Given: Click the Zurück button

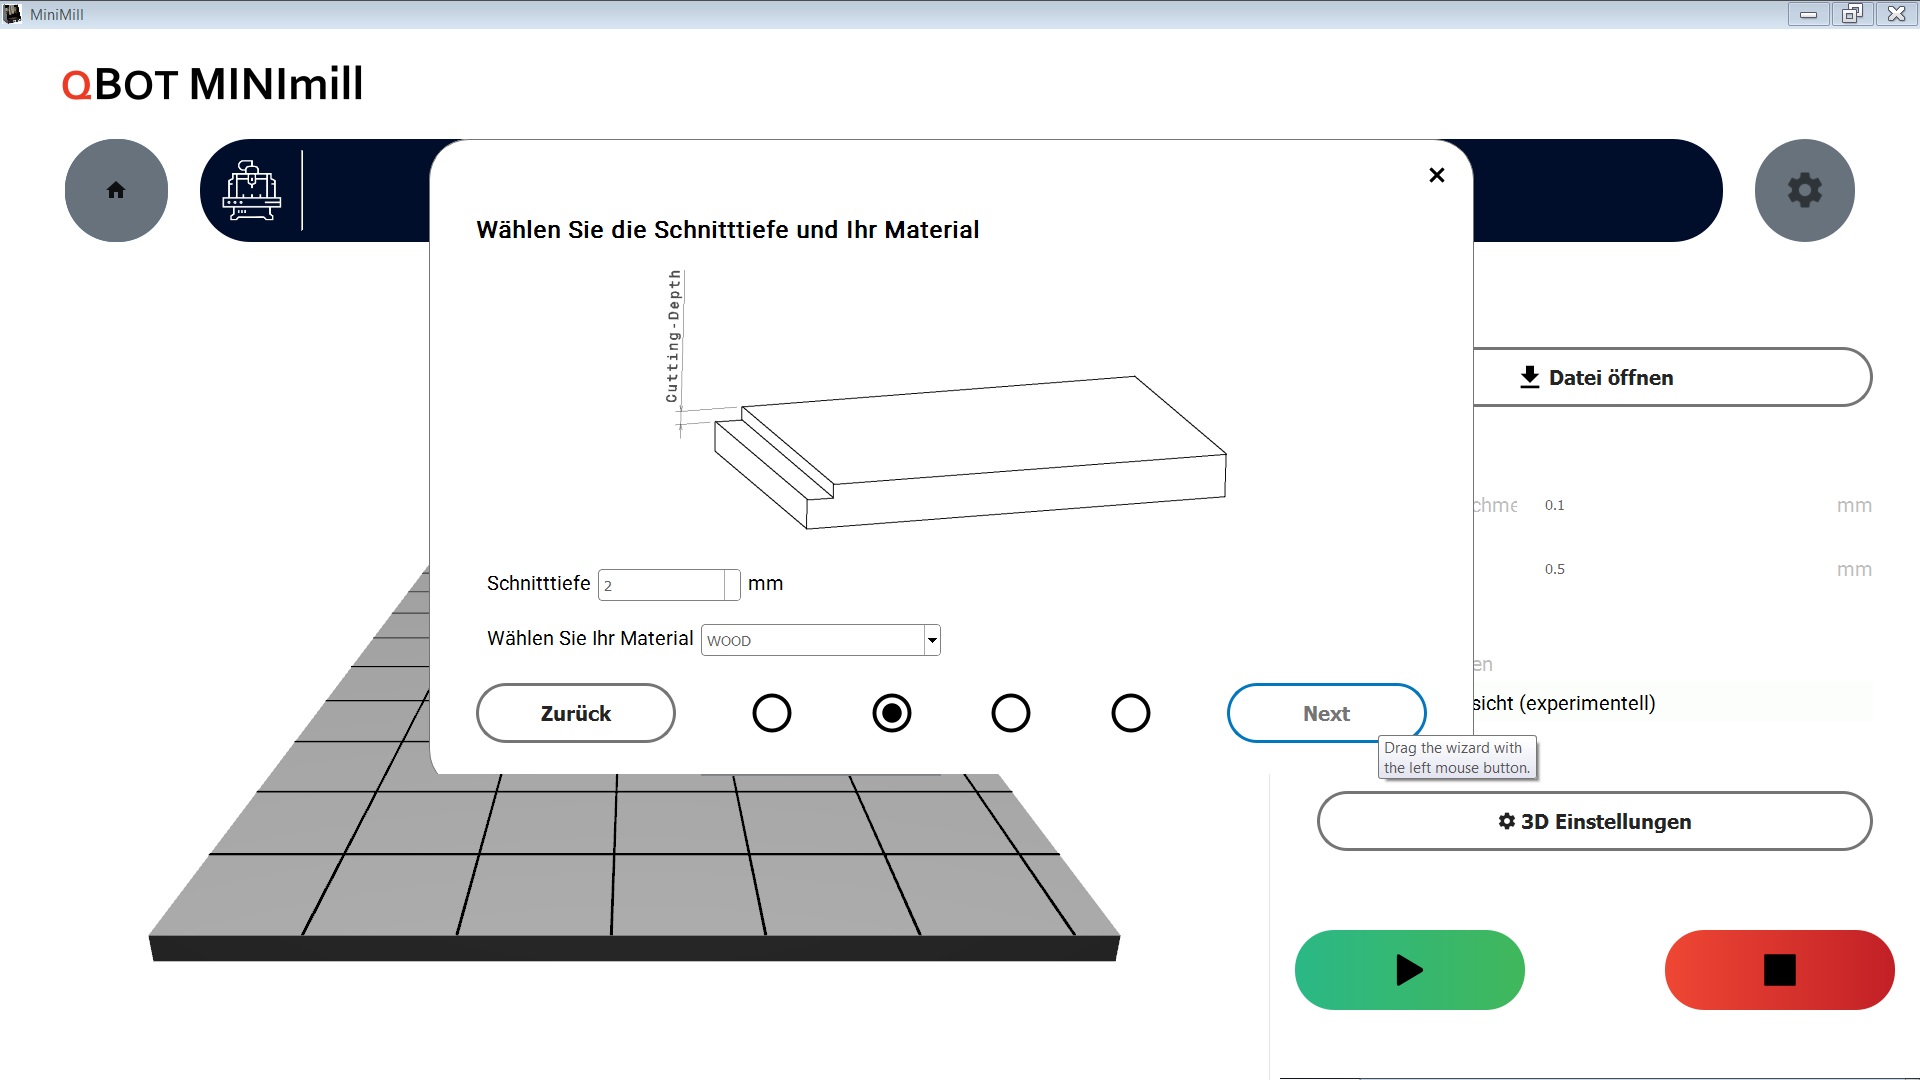Looking at the screenshot, I should [x=575, y=713].
